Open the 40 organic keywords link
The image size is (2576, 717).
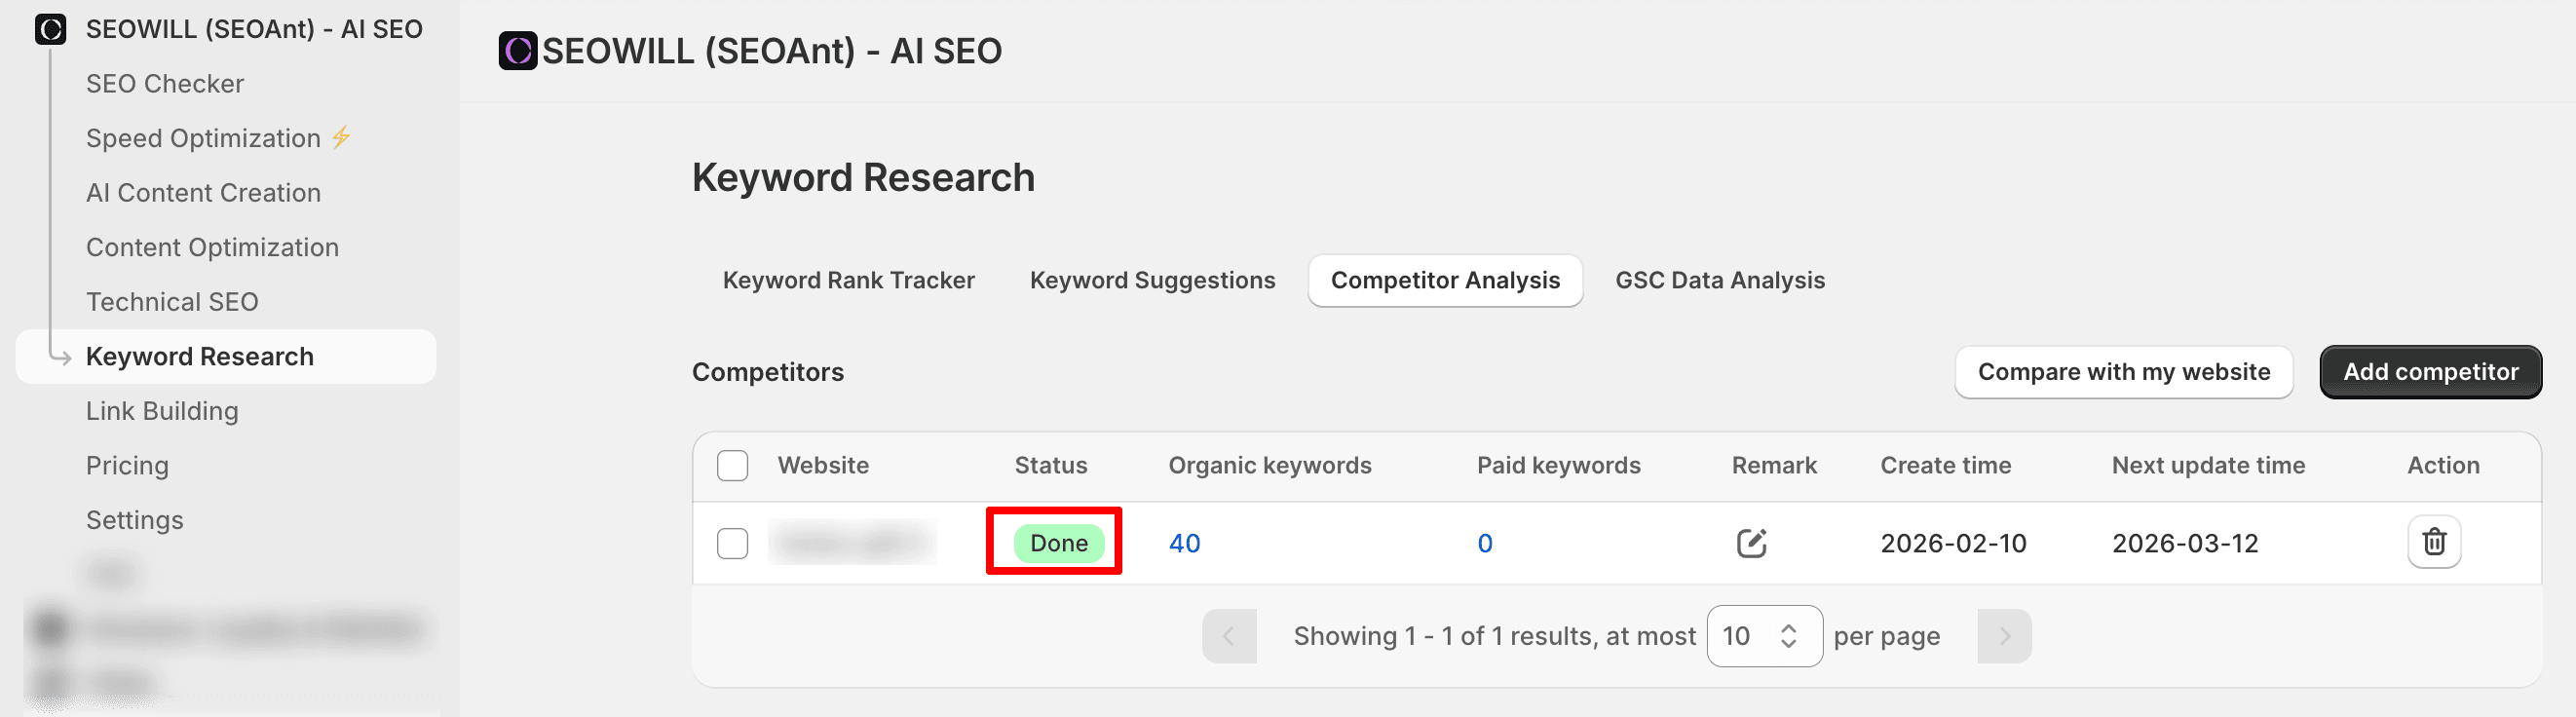pyautogui.click(x=1184, y=543)
